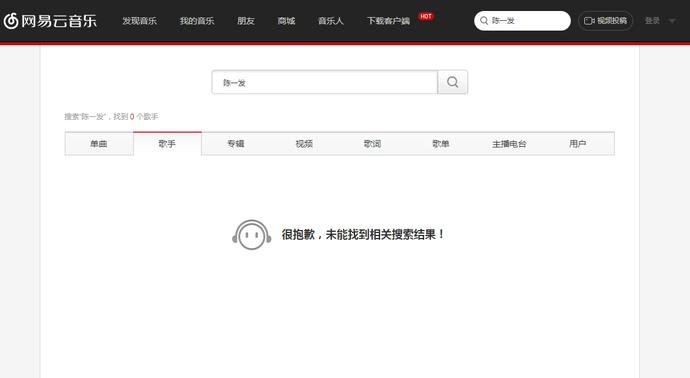
Task: Click the NetEase Cloud Music logo
Action: coord(50,21)
